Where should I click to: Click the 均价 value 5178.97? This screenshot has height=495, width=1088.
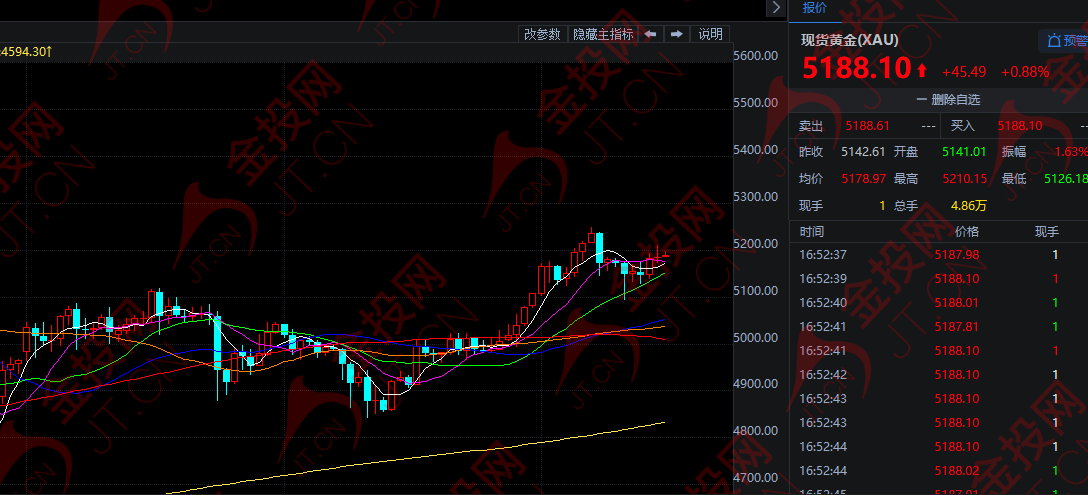863,178
